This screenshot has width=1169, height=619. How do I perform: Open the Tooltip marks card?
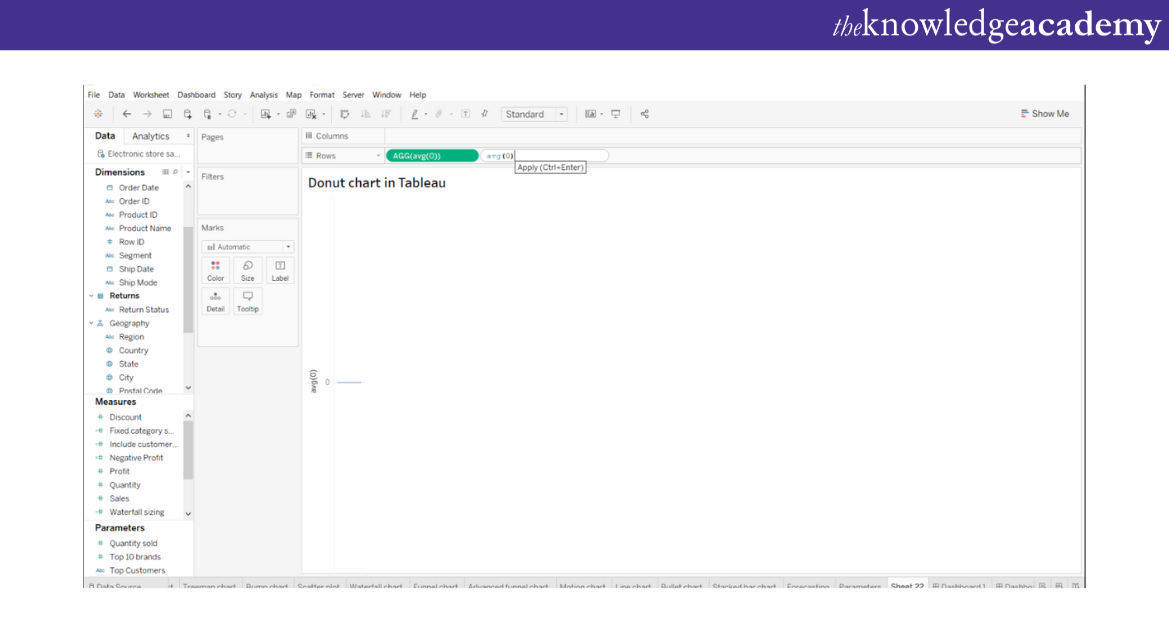click(x=247, y=302)
